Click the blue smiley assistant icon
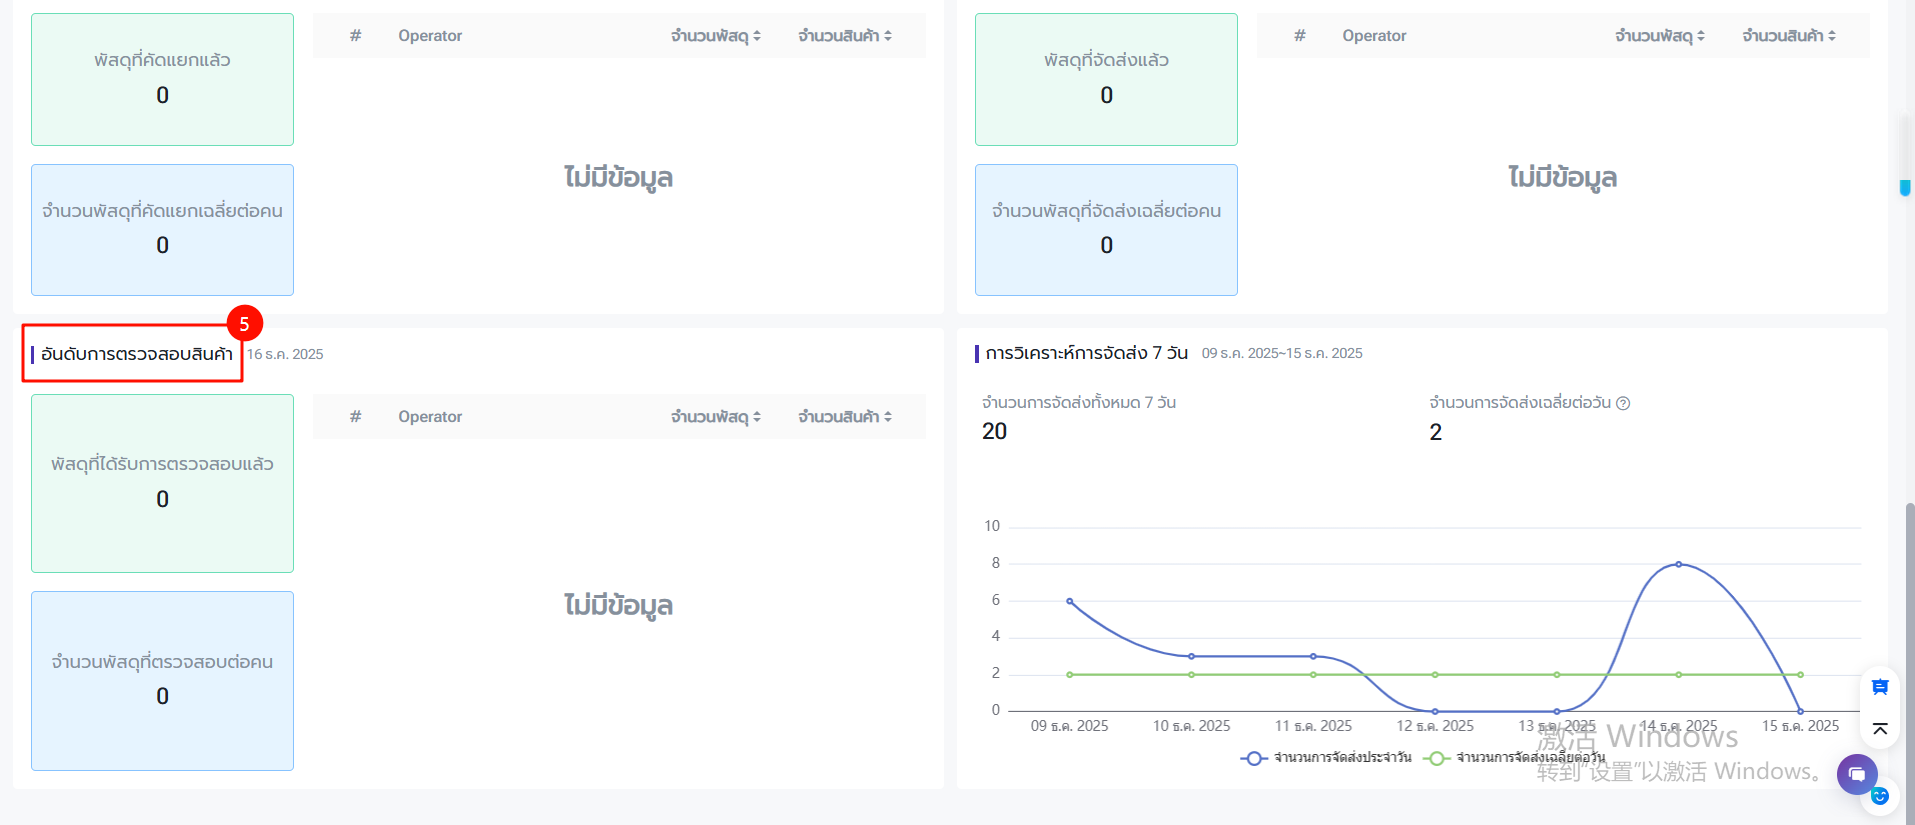1915x825 pixels. click(x=1880, y=796)
